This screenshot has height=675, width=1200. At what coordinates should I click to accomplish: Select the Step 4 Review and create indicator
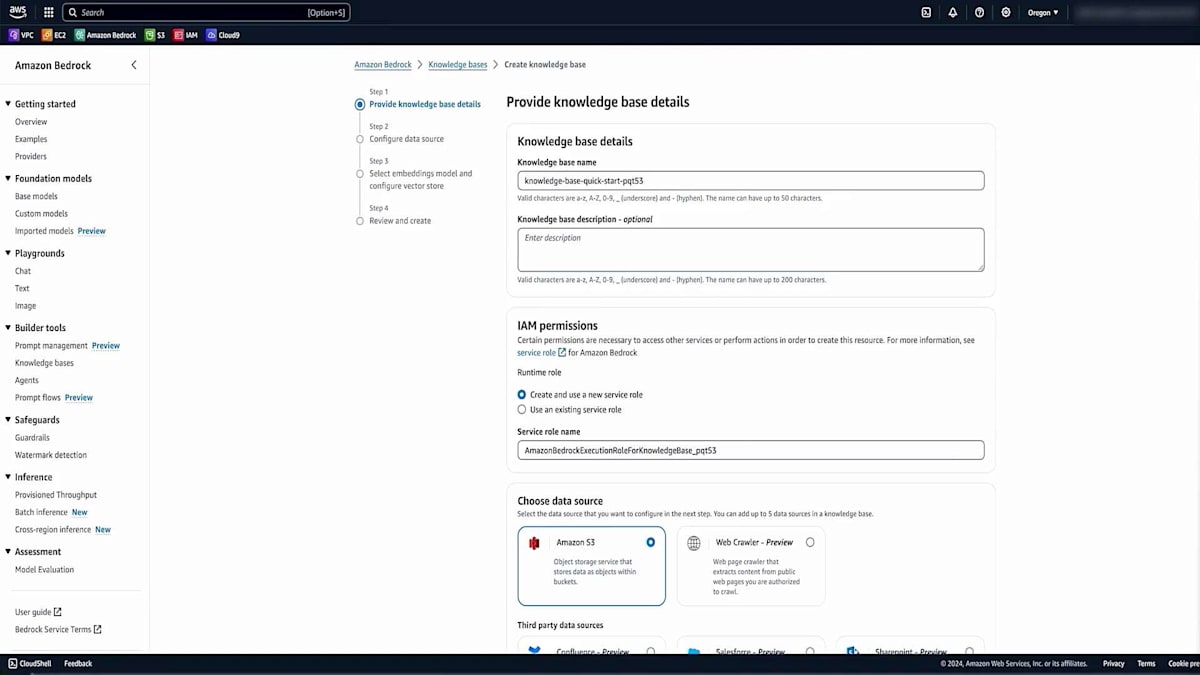pyautogui.click(x=360, y=221)
